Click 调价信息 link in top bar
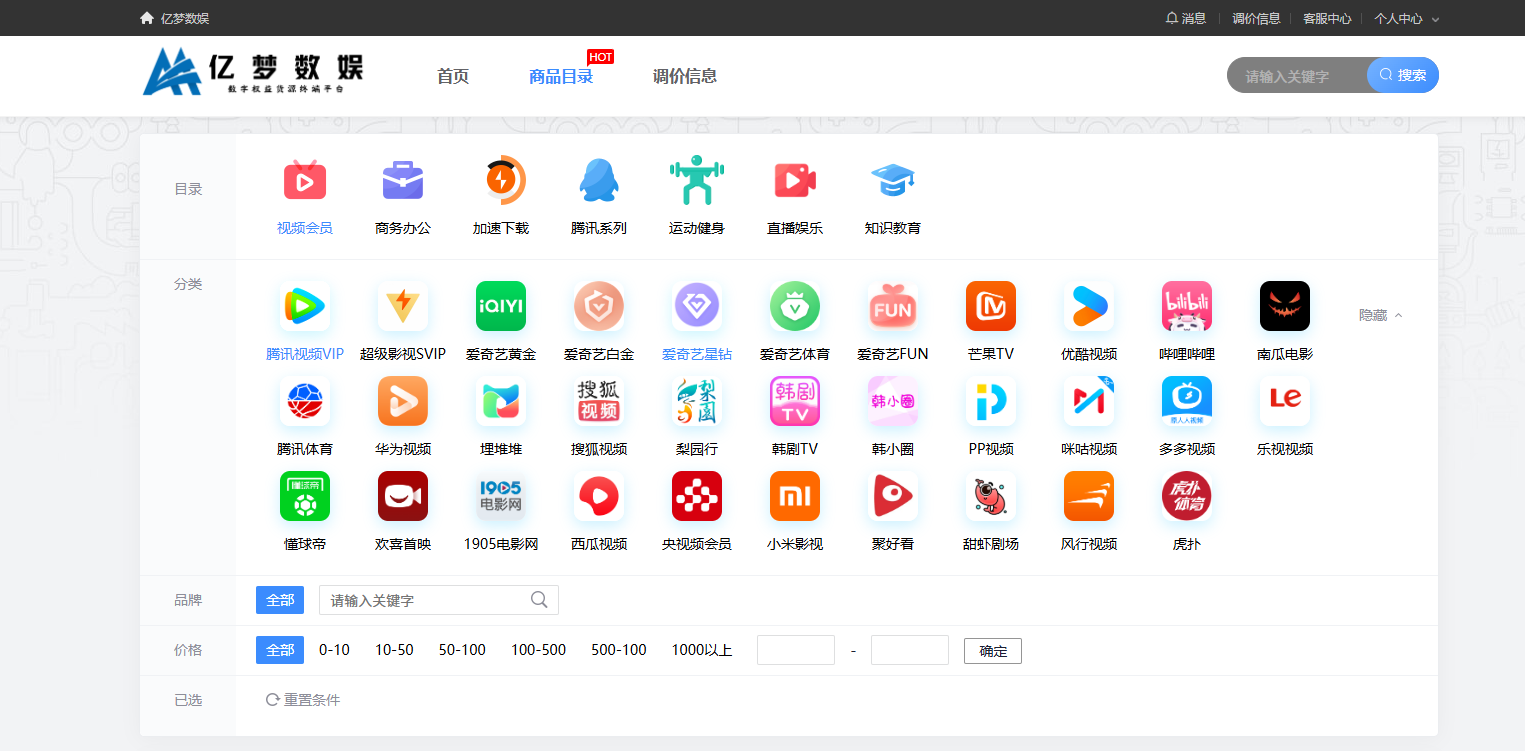The width and height of the screenshot is (1525, 751). pyautogui.click(x=1256, y=18)
